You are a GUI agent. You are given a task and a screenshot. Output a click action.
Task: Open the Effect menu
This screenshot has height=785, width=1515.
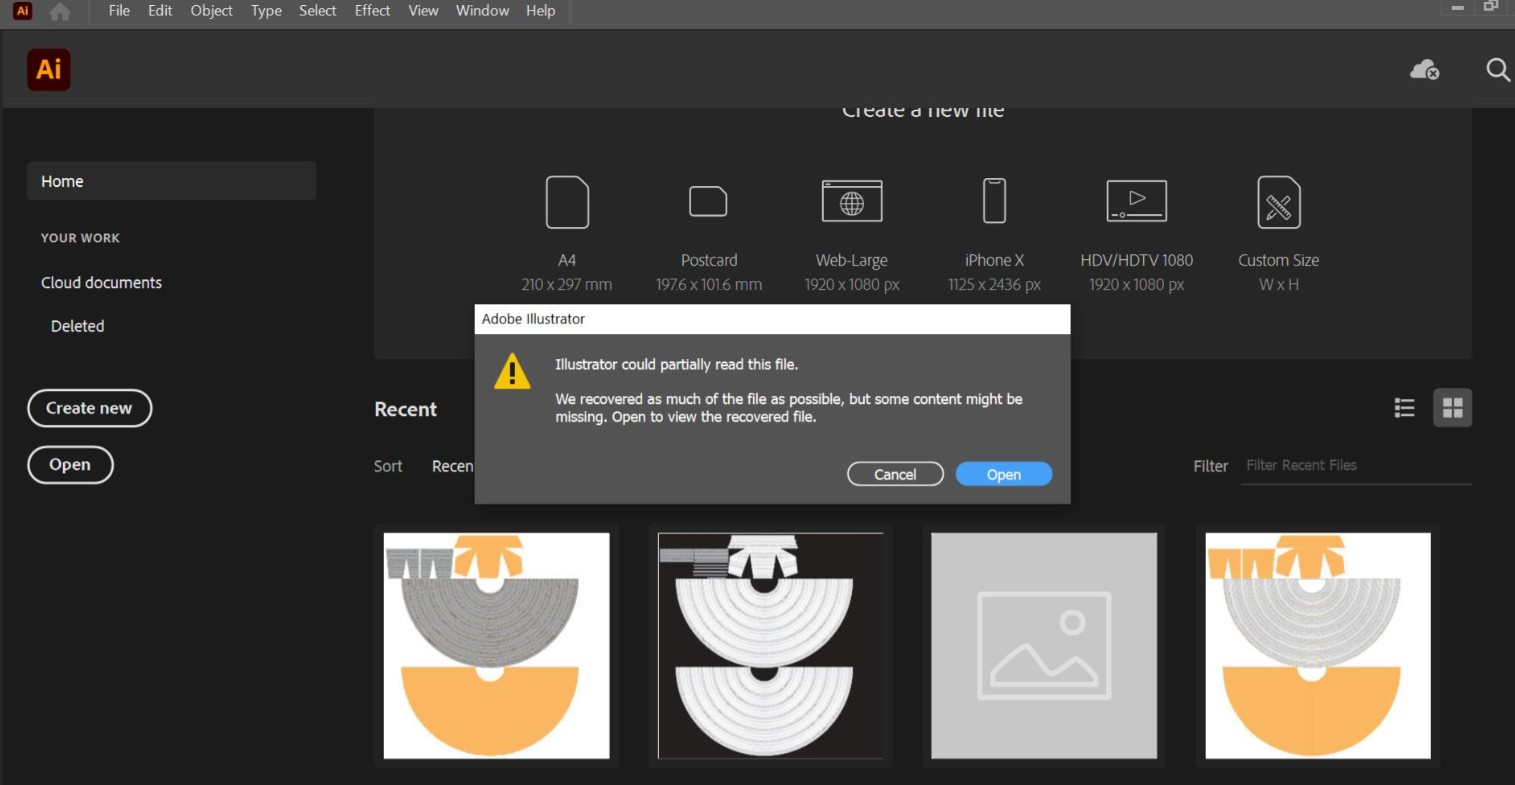click(x=372, y=11)
